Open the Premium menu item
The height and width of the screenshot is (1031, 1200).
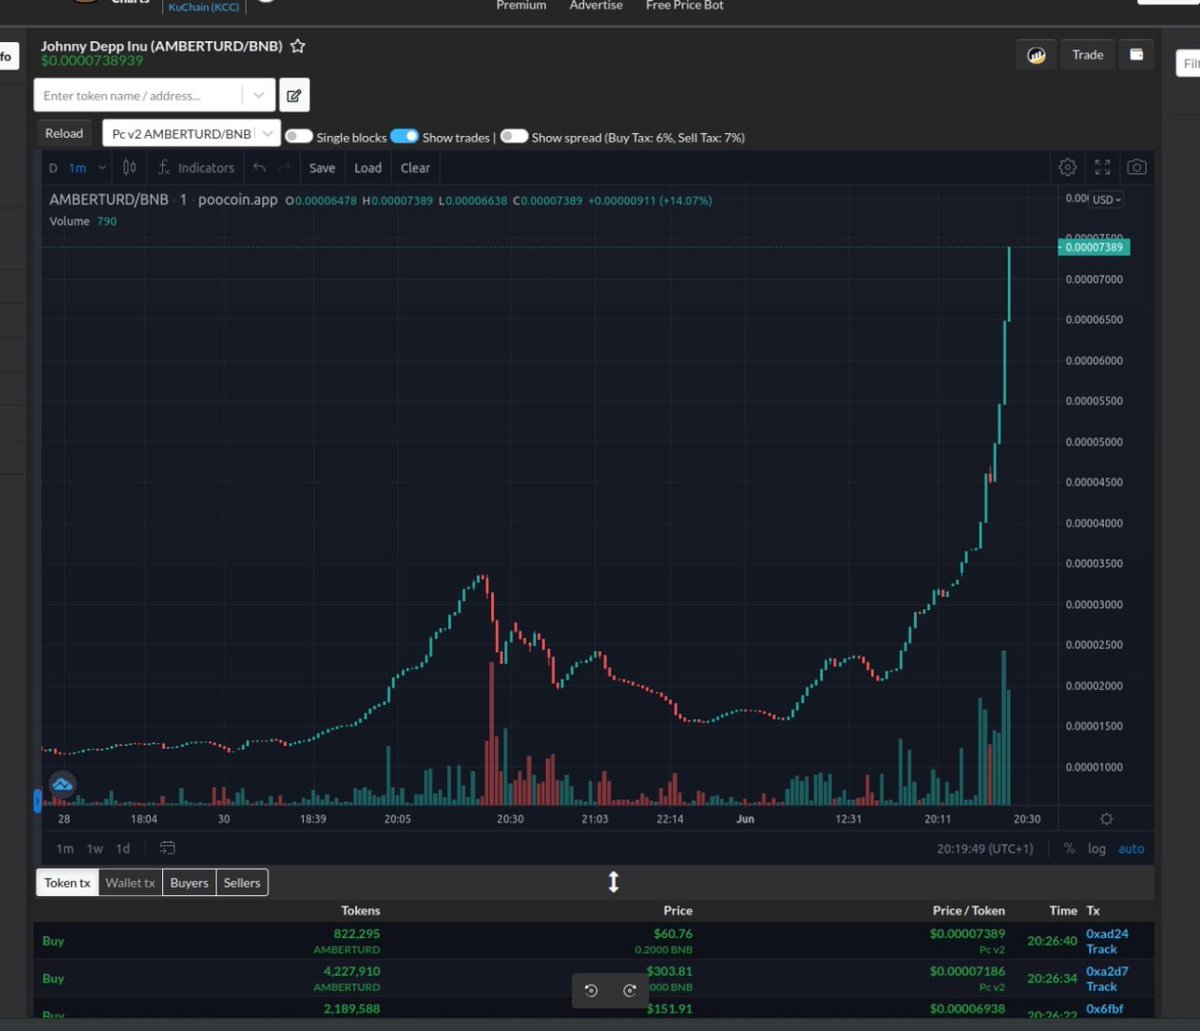[521, 6]
